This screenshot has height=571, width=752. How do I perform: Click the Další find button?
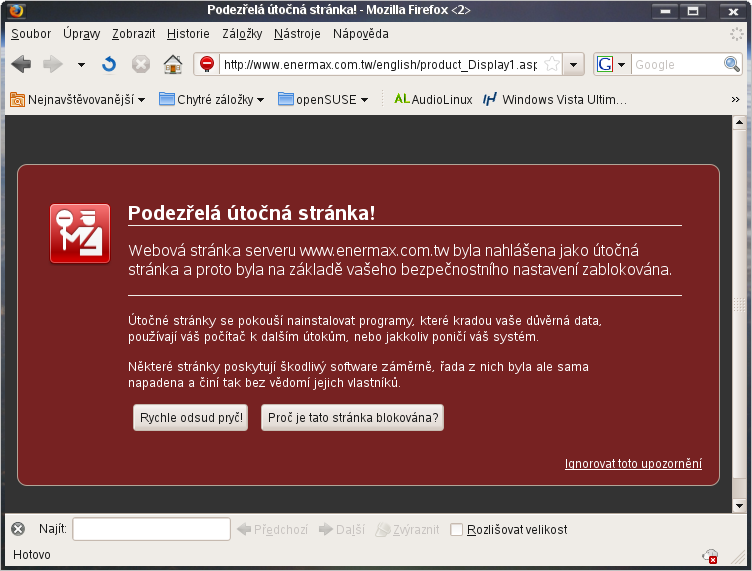(x=341, y=529)
